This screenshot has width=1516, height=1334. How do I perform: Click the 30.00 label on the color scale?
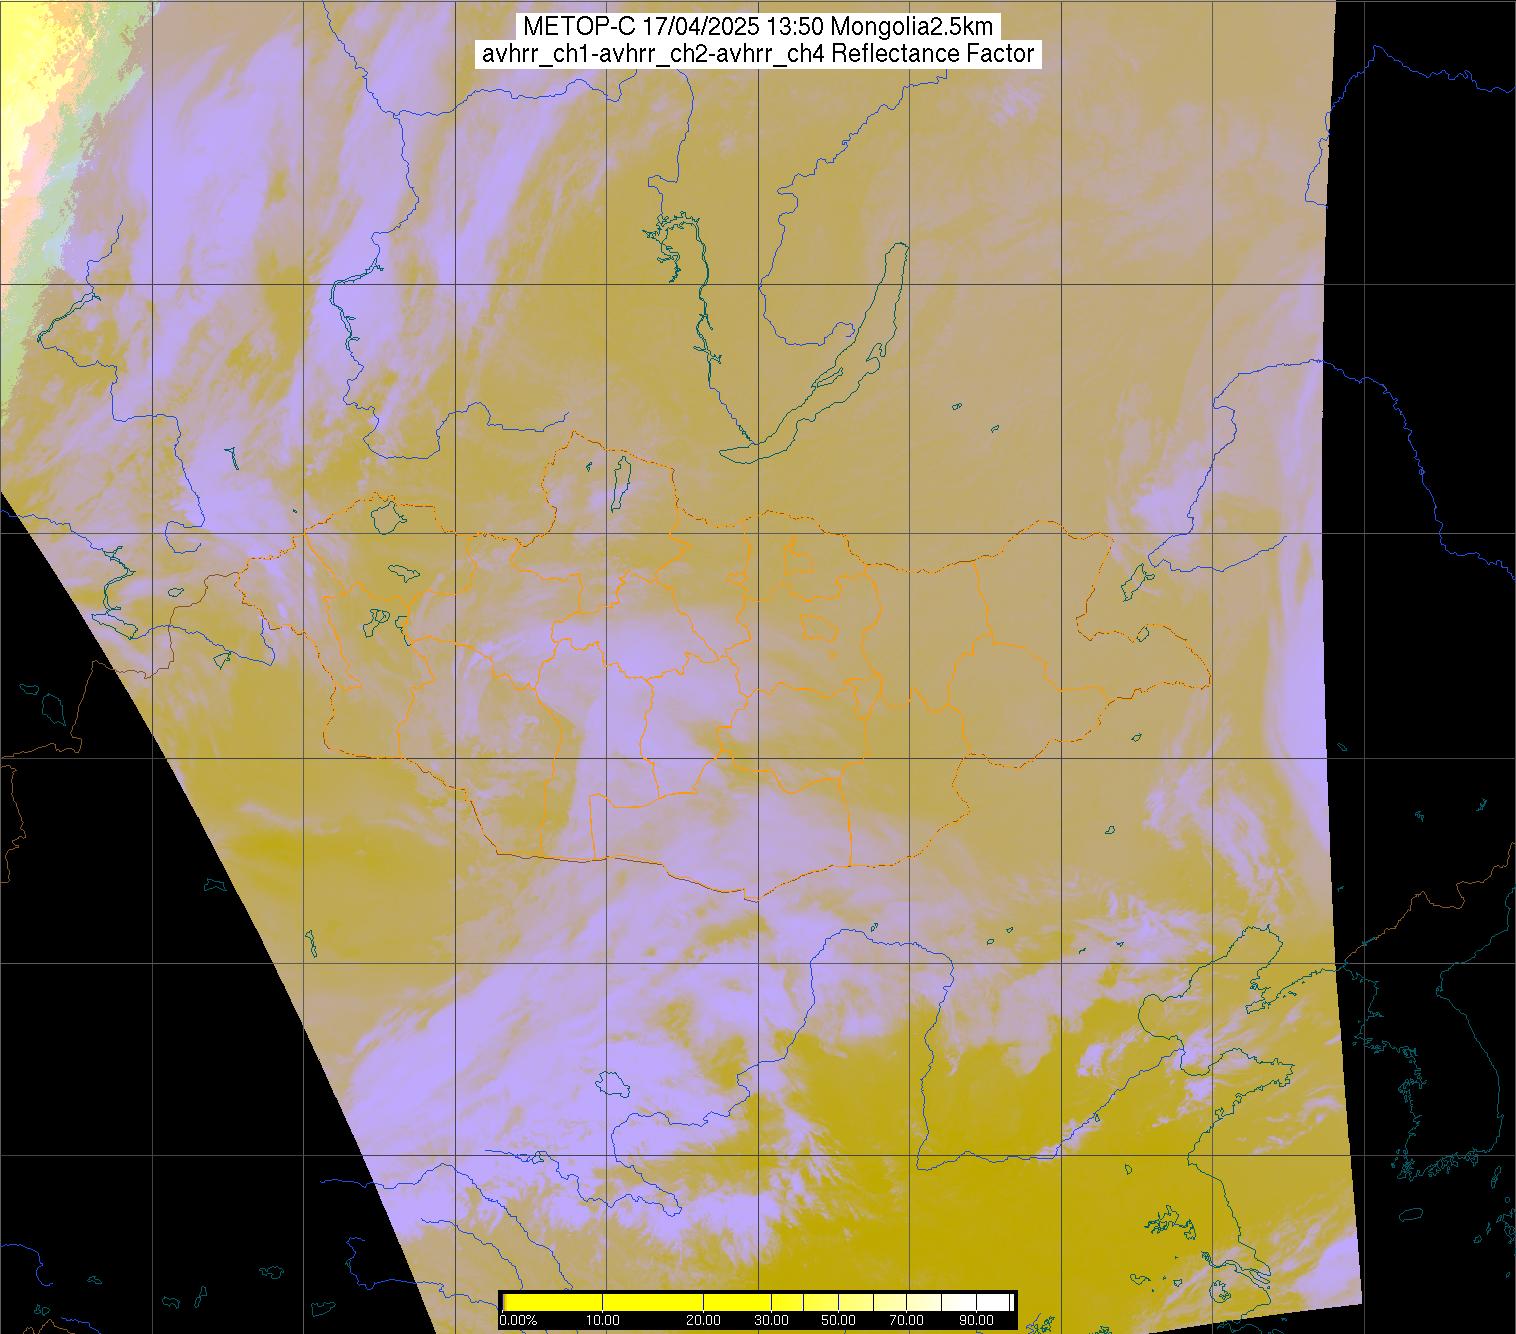click(771, 1320)
